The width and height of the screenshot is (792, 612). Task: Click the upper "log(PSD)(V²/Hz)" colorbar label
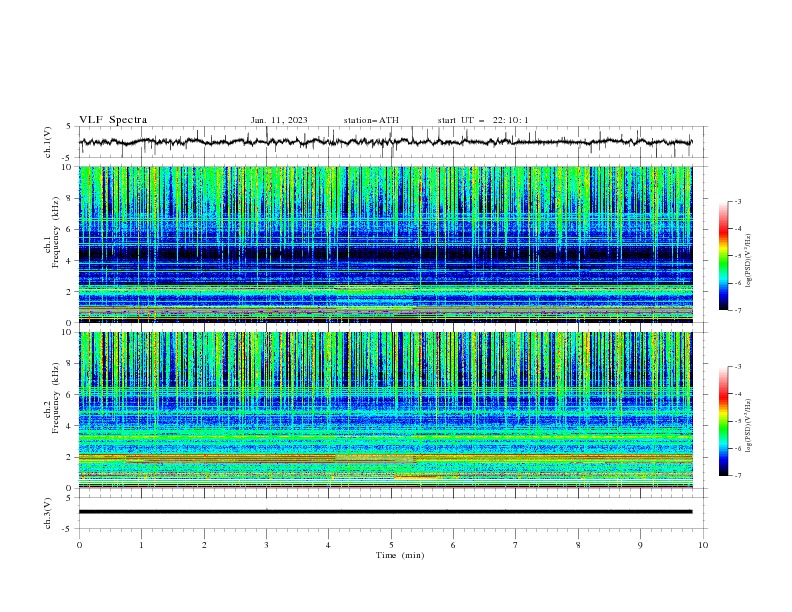[x=749, y=261]
